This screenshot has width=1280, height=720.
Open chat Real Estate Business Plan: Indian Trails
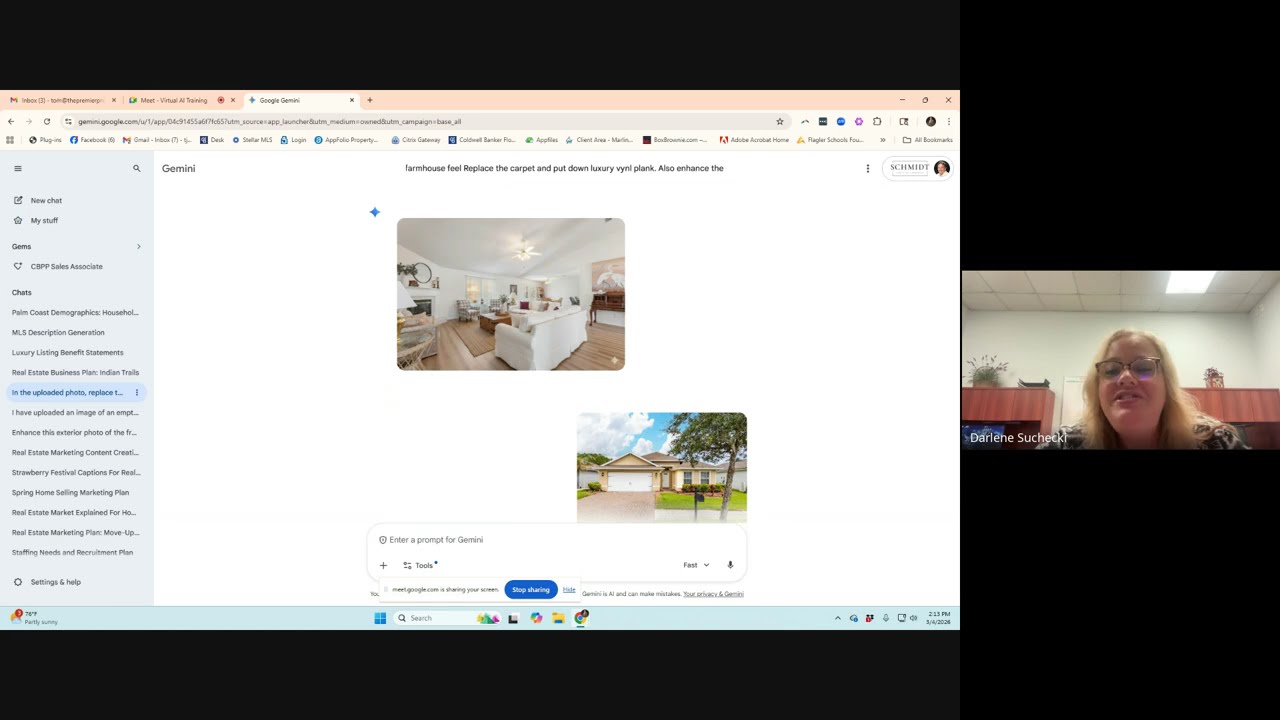(x=75, y=372)
